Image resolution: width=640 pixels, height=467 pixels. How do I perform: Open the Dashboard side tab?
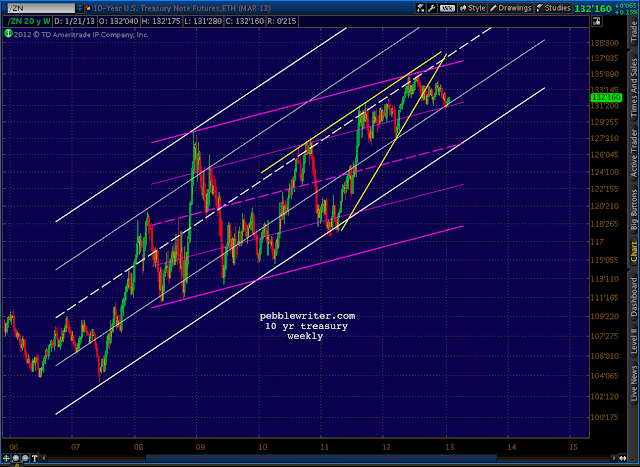[634, 297]
